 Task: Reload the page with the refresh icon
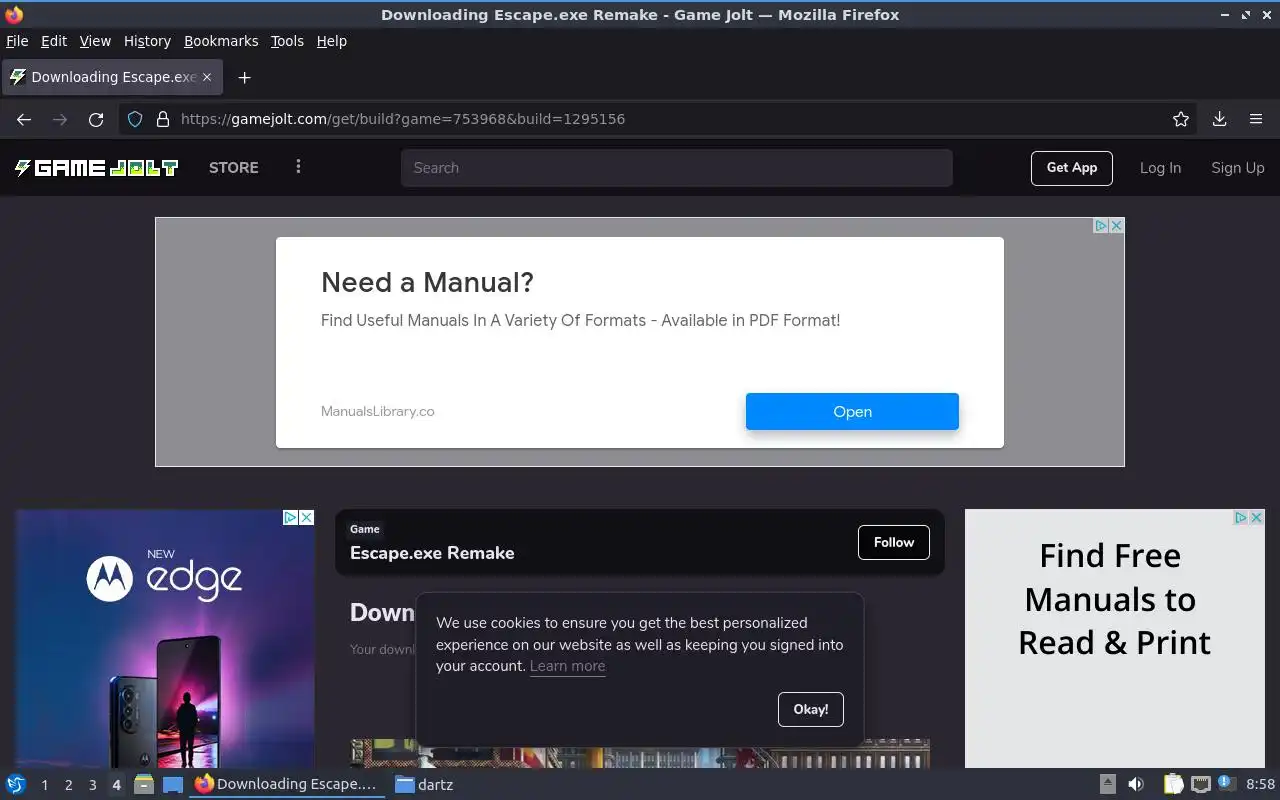tap(96, 119)
